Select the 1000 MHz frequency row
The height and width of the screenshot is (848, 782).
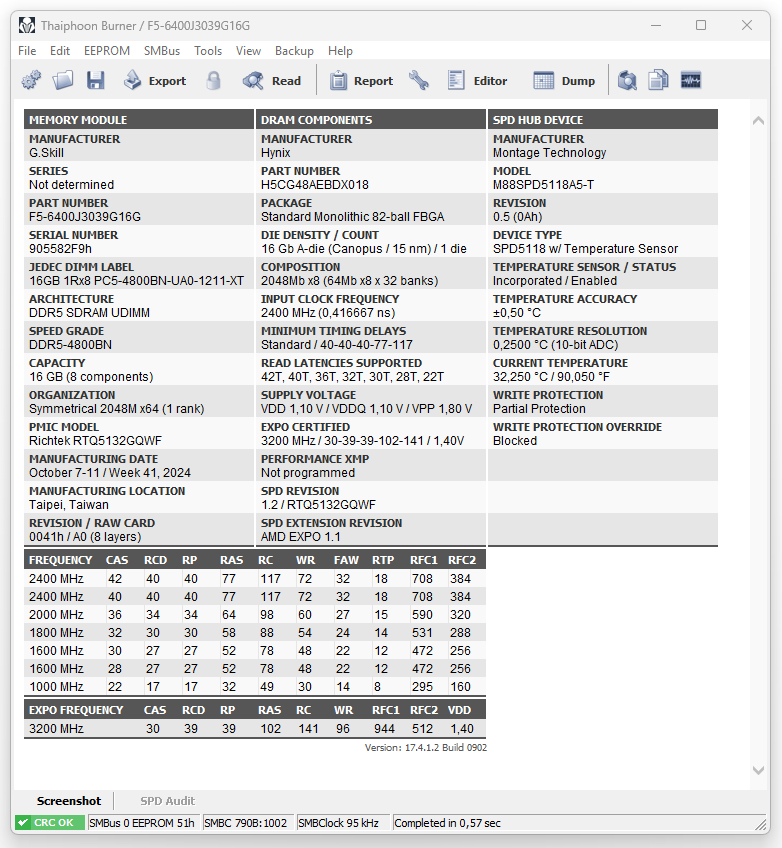click(255, 686)
